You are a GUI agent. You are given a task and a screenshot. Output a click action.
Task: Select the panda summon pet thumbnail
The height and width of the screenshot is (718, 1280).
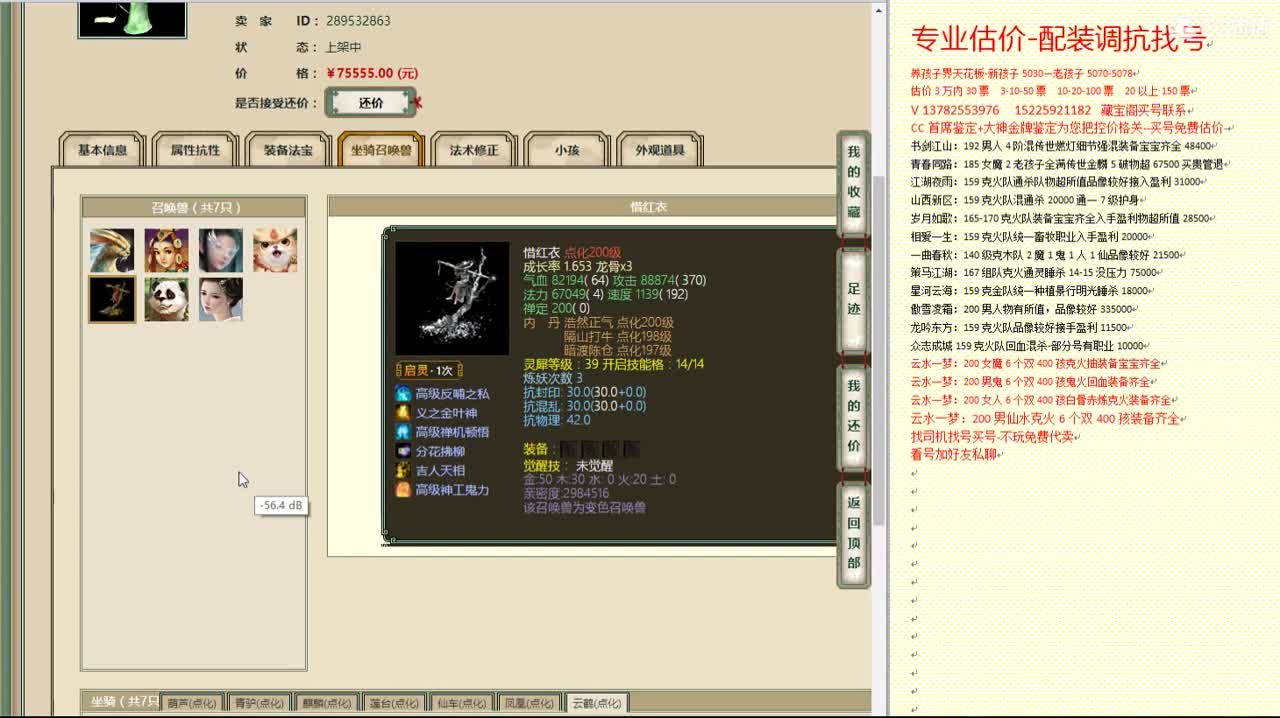[x=166, y=299]
